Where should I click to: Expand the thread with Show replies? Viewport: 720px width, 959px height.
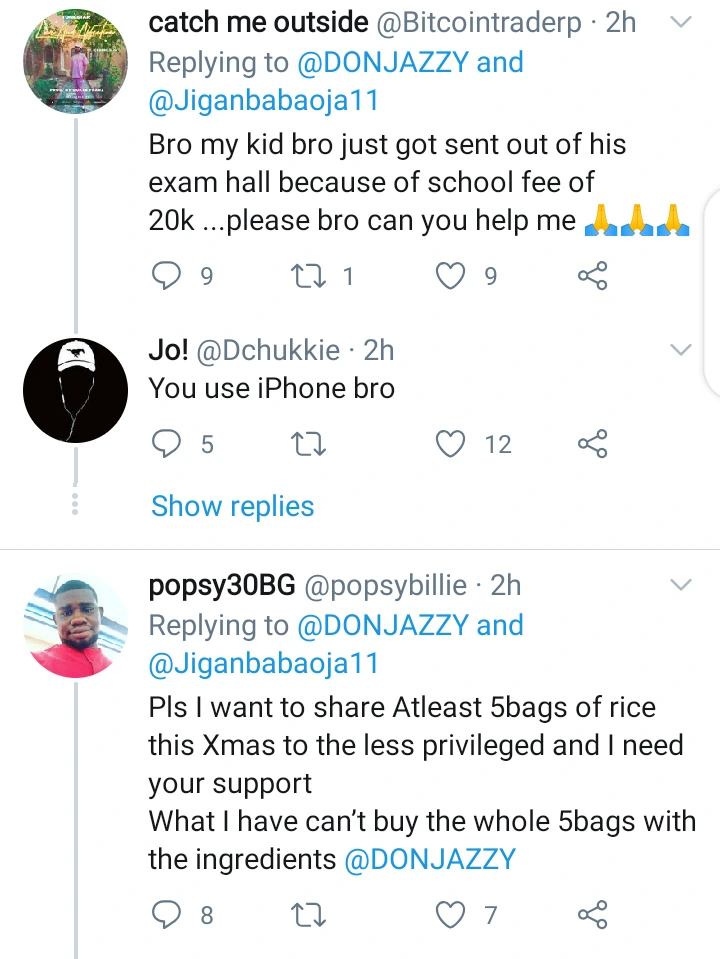232,506
